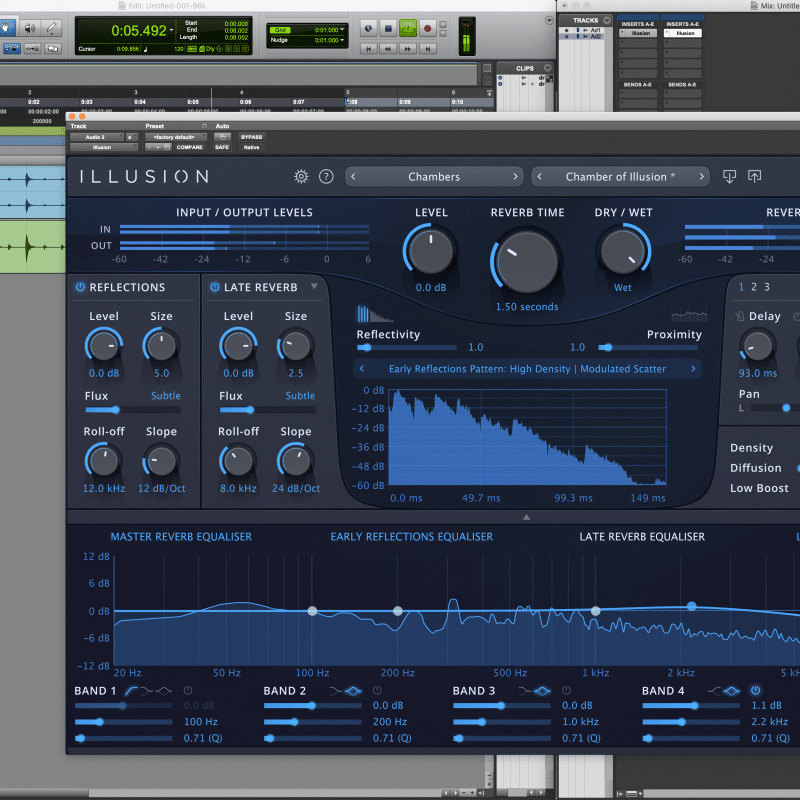Viewport: 800px width, 800px height.
Task: Select the Pro Tools Grabber hand tool
Action: pos(8,28)
